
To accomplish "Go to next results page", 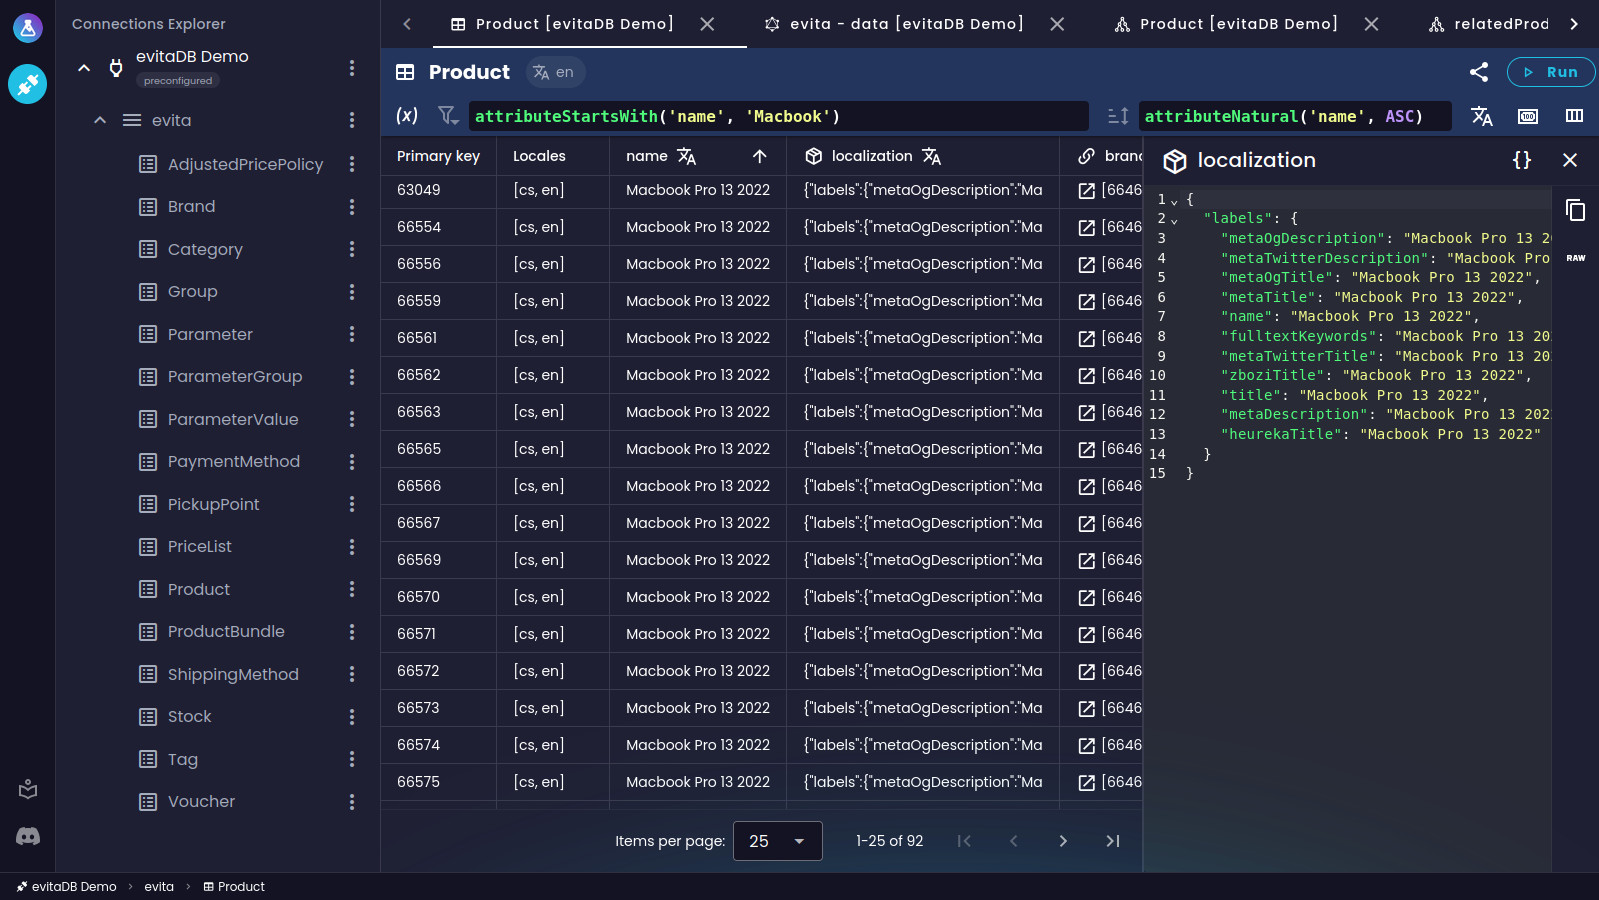I will point(1063,841).
